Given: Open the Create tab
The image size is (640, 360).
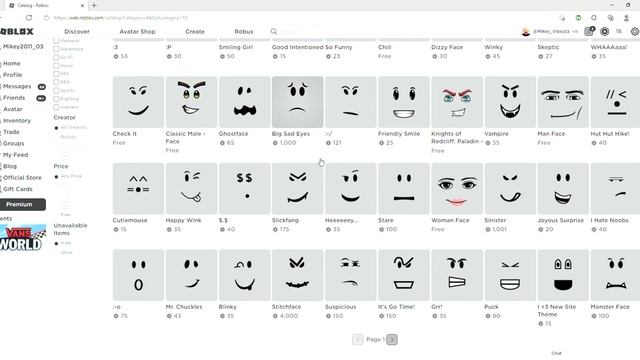Looking at the screenshot, I should coord(195,31).
